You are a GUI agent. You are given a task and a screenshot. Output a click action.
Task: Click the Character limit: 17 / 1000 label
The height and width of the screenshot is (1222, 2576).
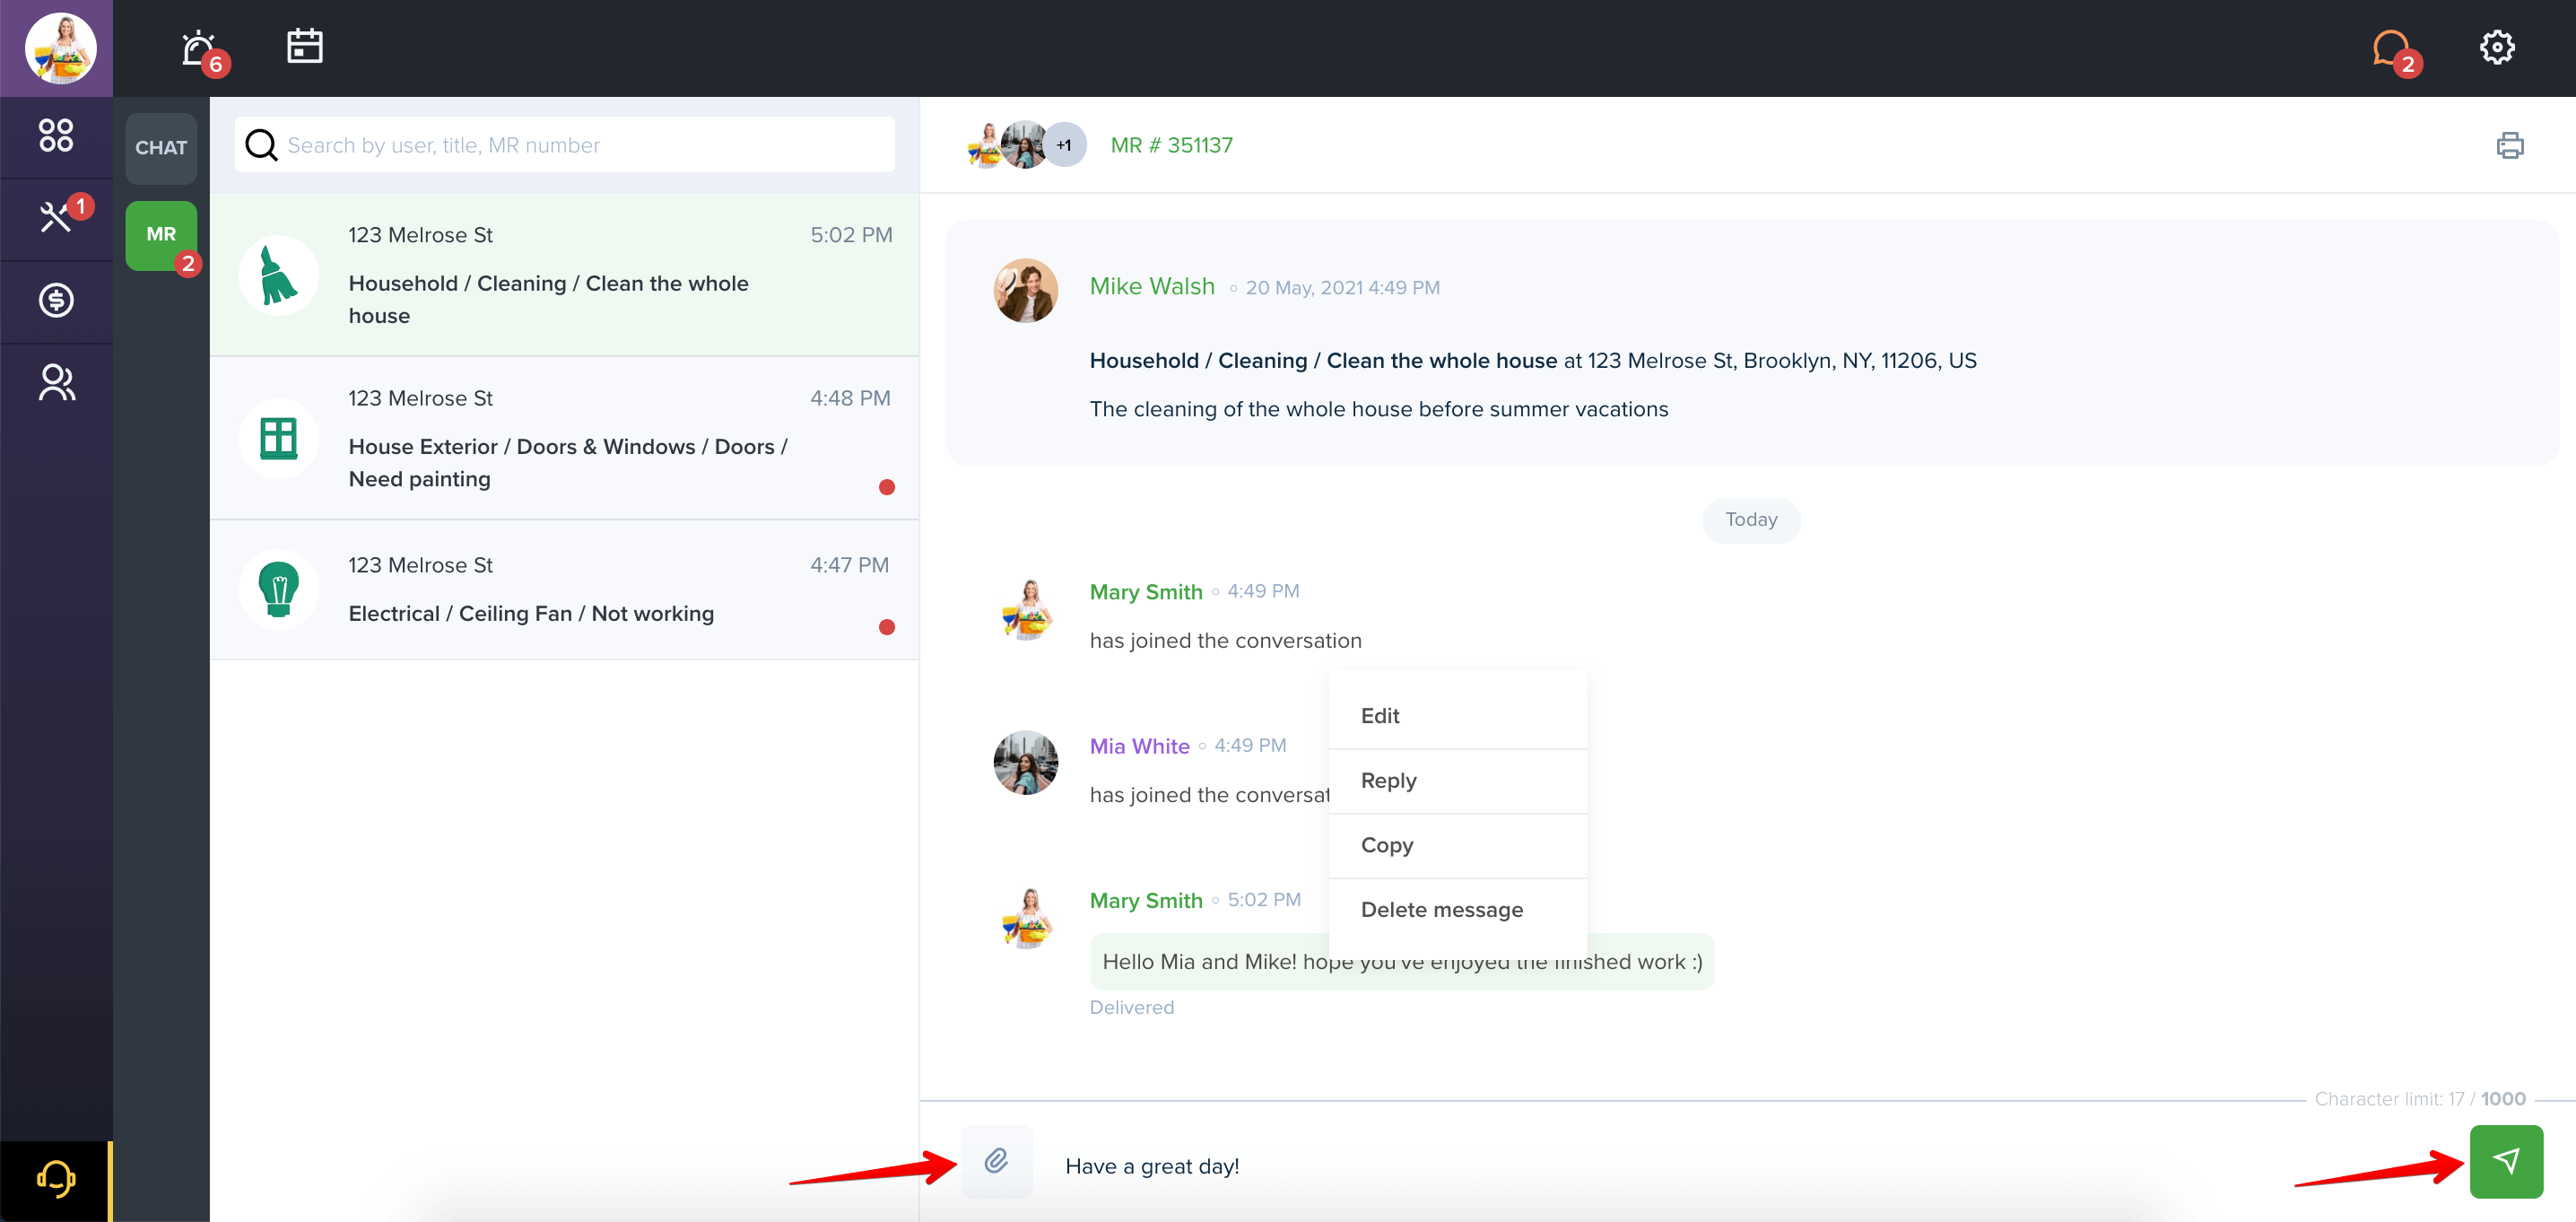click(x=2420, y=1099)
